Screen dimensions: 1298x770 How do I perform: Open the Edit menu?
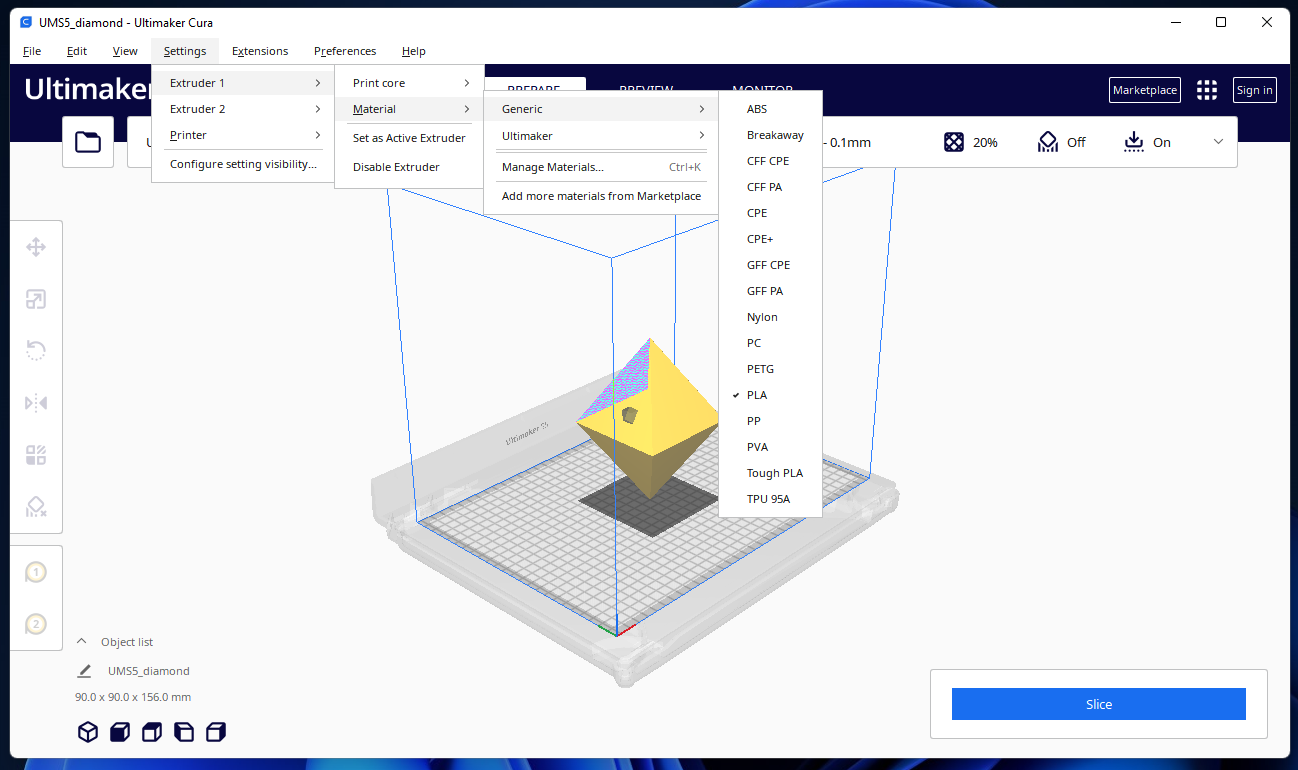[x=77, y=51]
